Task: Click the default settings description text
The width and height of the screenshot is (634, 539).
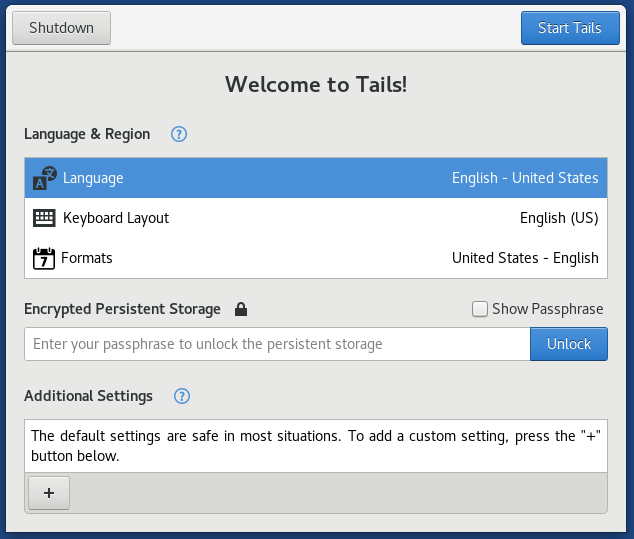Action: (316, 445)
